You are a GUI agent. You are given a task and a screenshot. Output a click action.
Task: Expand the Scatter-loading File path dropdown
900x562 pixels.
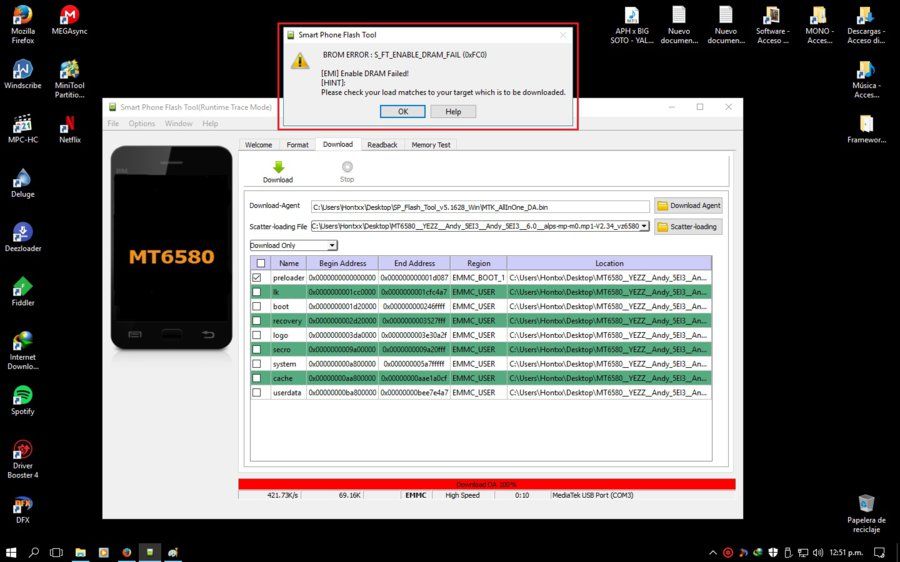pos(645,226)
